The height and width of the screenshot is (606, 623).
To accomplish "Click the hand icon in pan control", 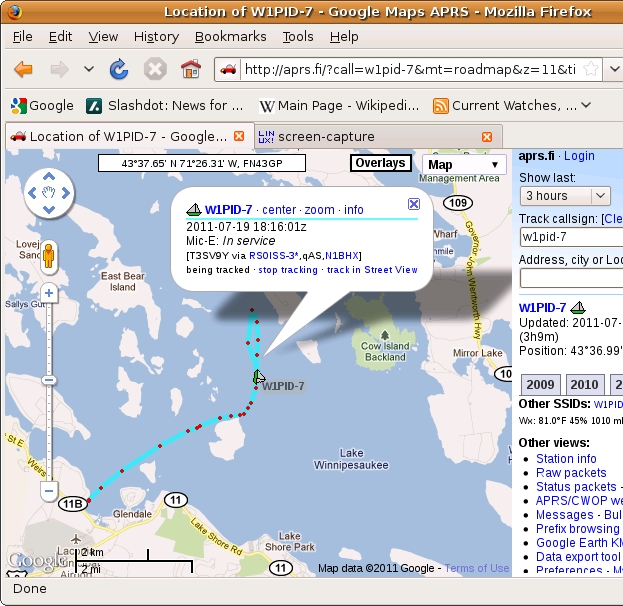I will click(x=49, y=193).
